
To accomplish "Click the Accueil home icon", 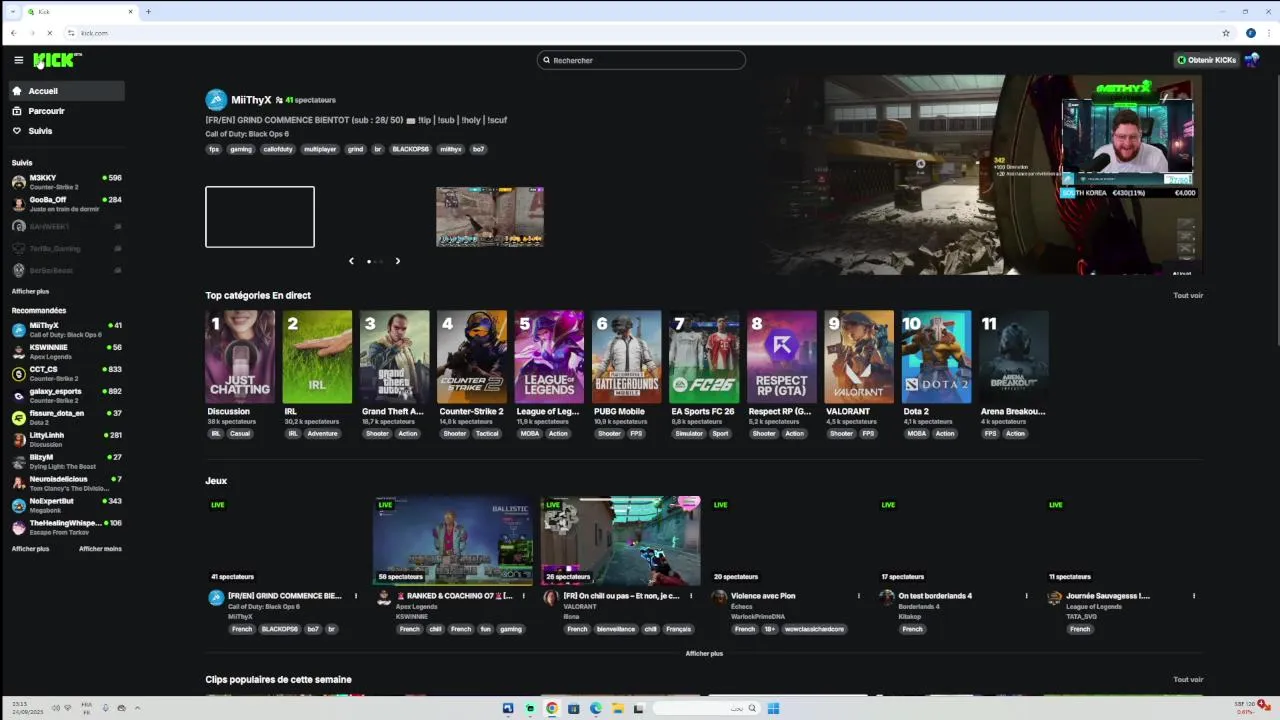I will click(17, 91).
